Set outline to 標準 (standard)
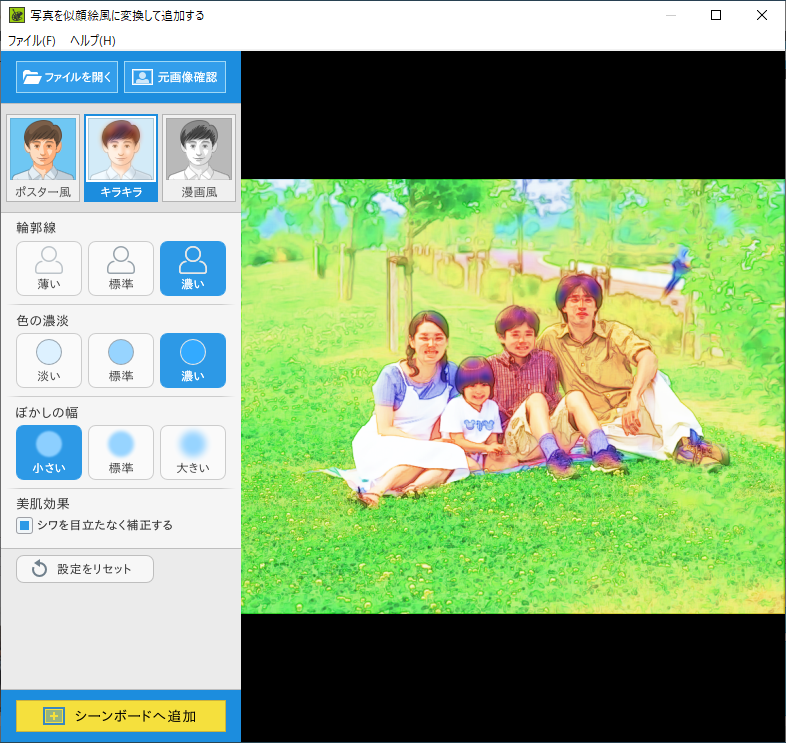Screen dimensions: 786x743 tap(121, 268)
